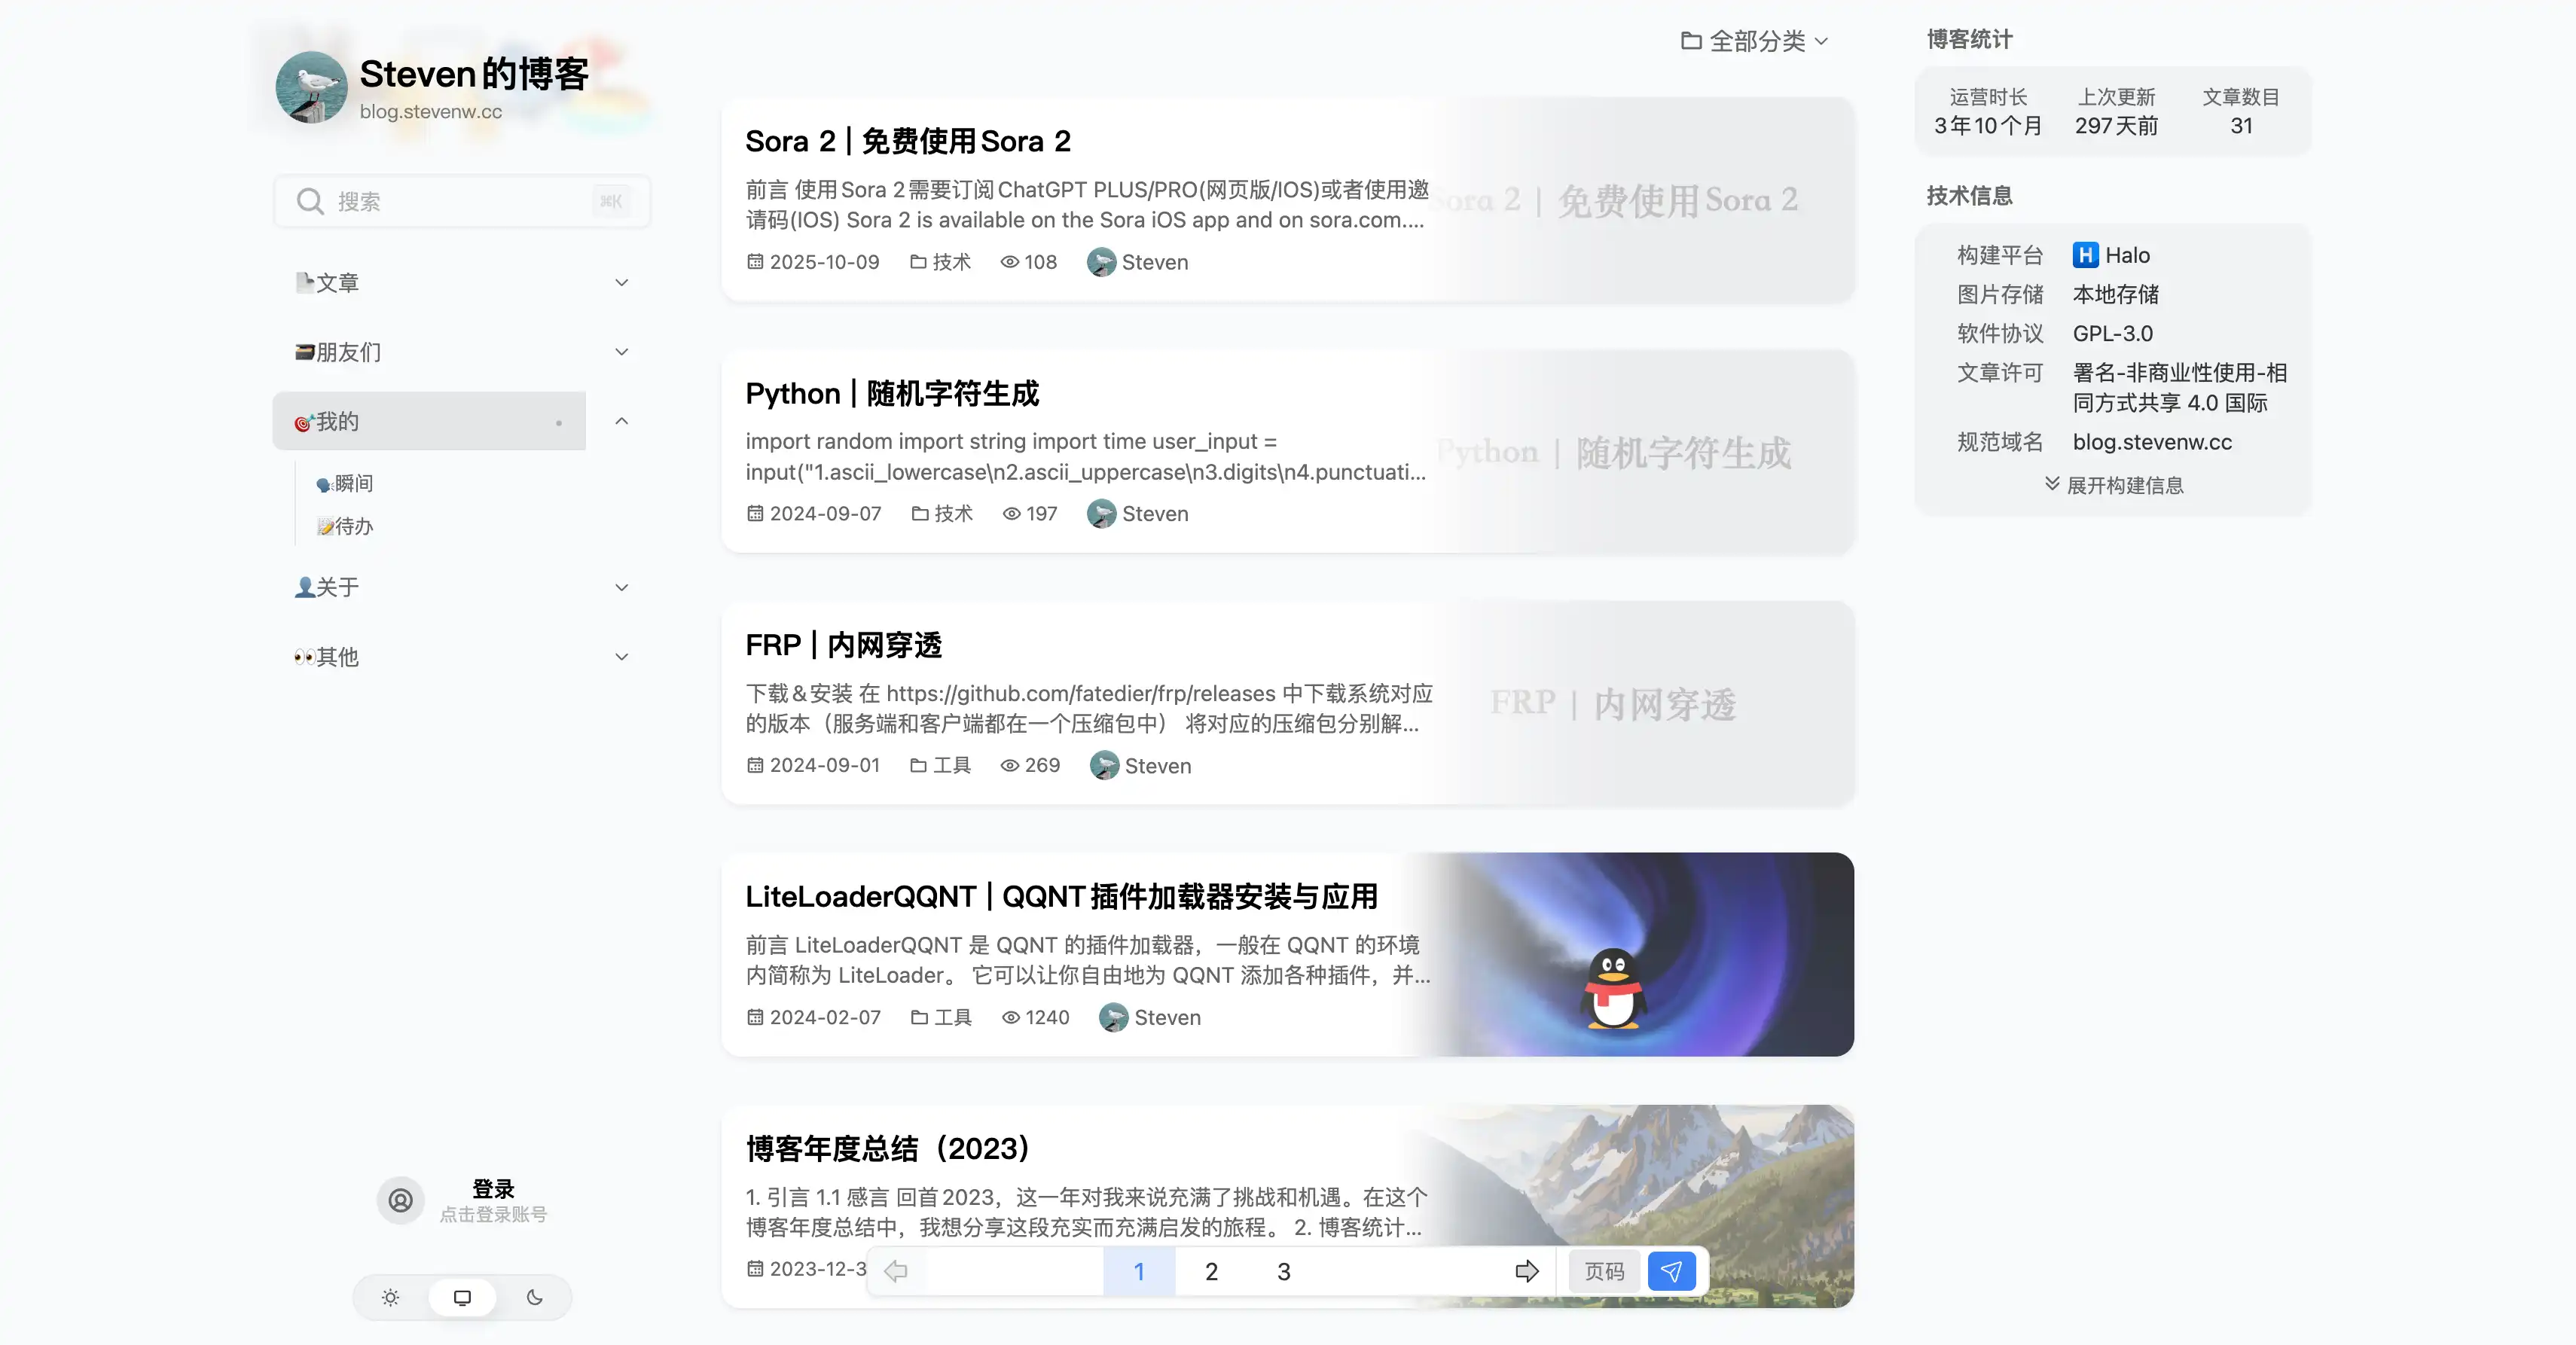Focus the 搜索 search field
The width and height of the screenshot is (2576, 1345).
(x=462, y=201)
